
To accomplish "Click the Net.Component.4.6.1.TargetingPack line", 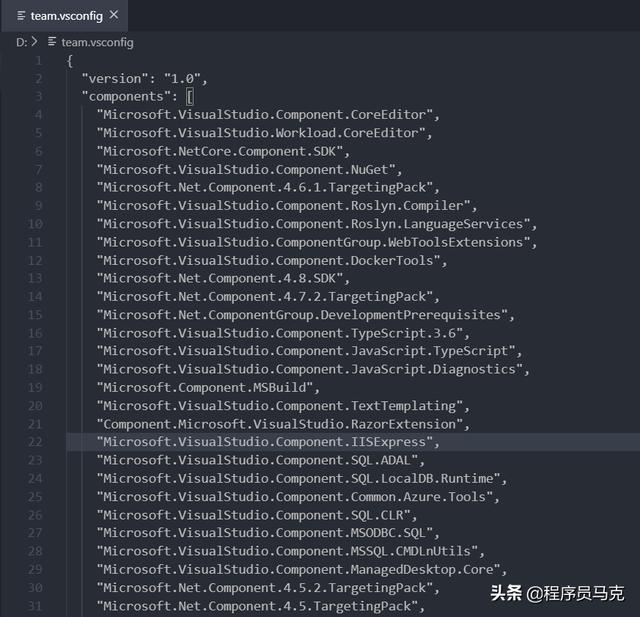I will pos(268,187).
